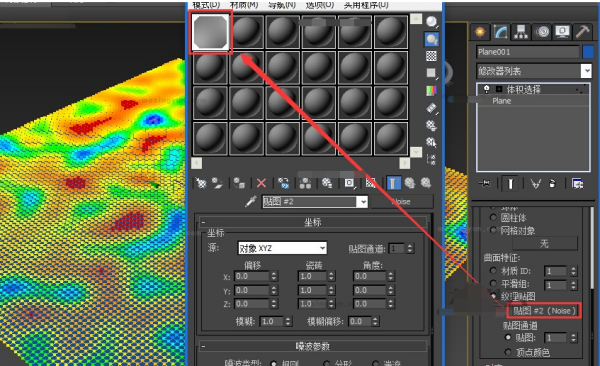Click the Pin Stack icon
Image resolution: width=600 pixels, height=366 pixels.
click(x=484, y=184)
